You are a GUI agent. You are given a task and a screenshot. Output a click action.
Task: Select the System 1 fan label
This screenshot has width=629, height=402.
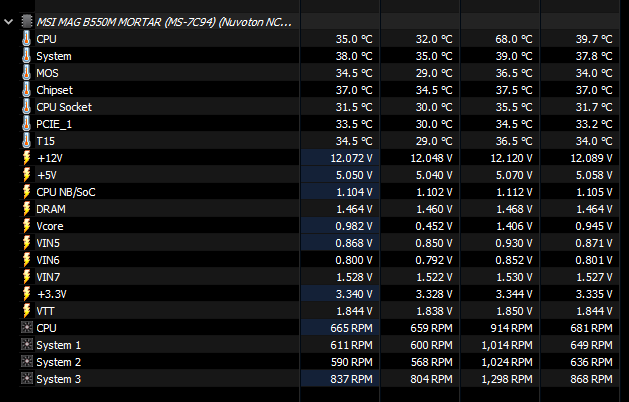click(x=59, y=345)
